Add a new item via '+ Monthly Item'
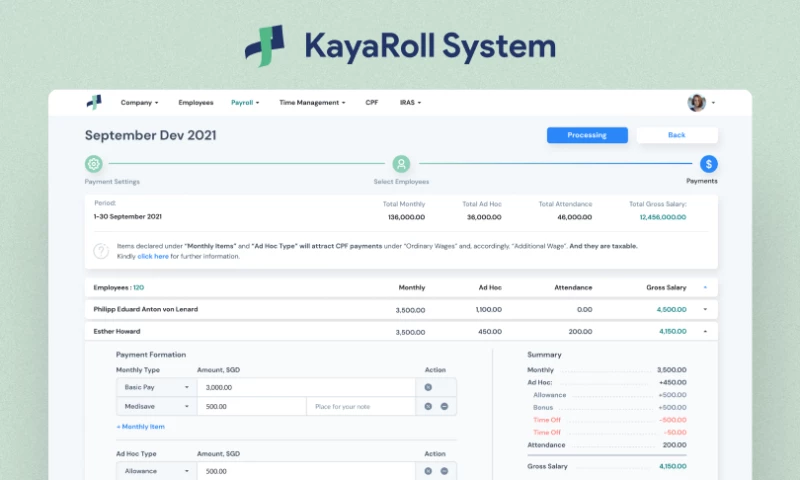800x480 pixels. coord(141,426)
